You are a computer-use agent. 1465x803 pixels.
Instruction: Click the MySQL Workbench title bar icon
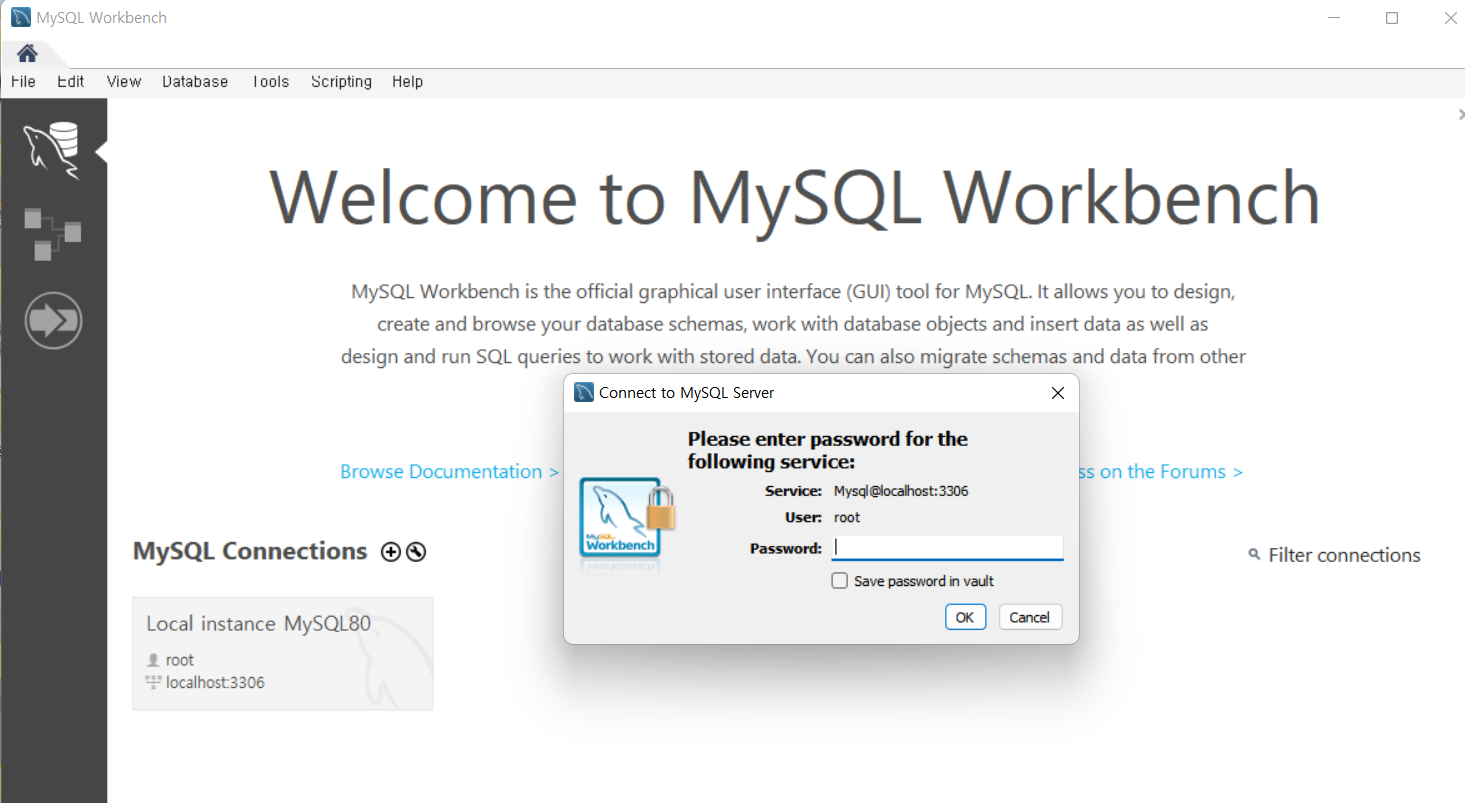[x=20, y=17]
